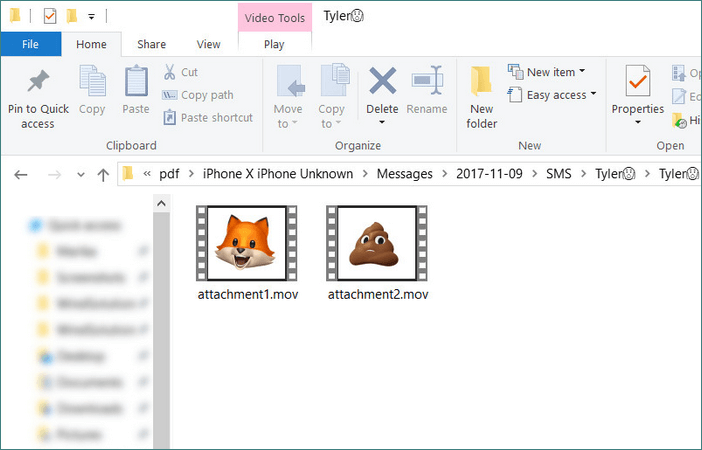This screenshot has width=702, height=450.
Task: Choose Paste shortcut option
Action: click(208, 118)
